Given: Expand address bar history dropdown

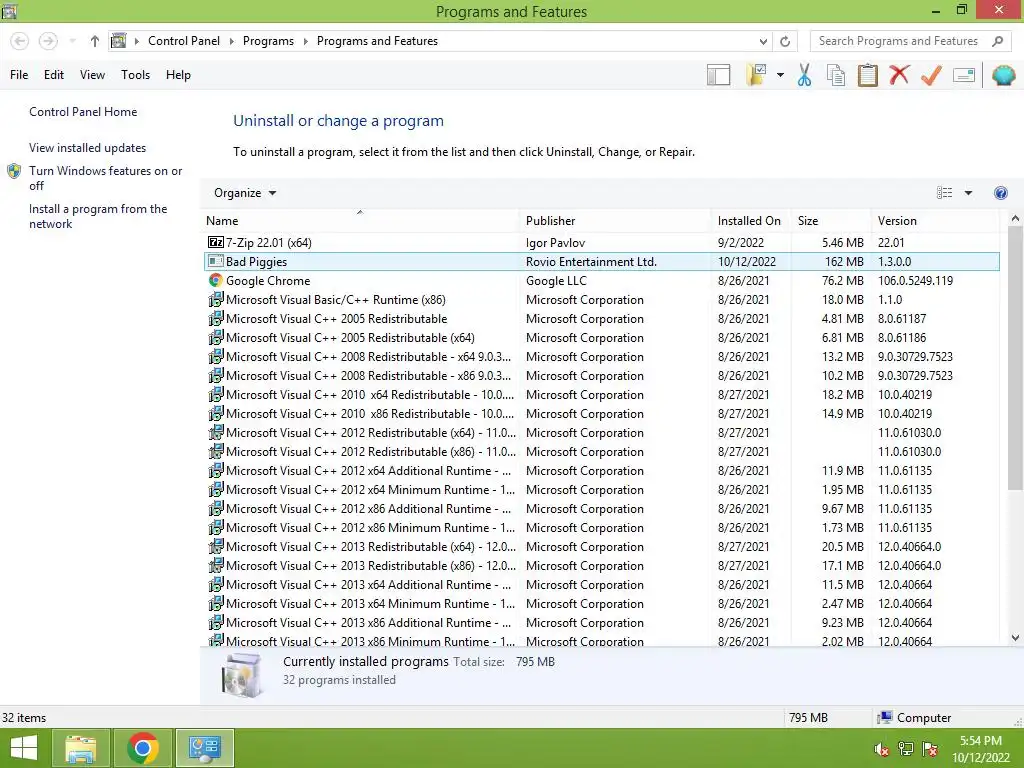Looking at the screenshot, I should pos(763,41).
